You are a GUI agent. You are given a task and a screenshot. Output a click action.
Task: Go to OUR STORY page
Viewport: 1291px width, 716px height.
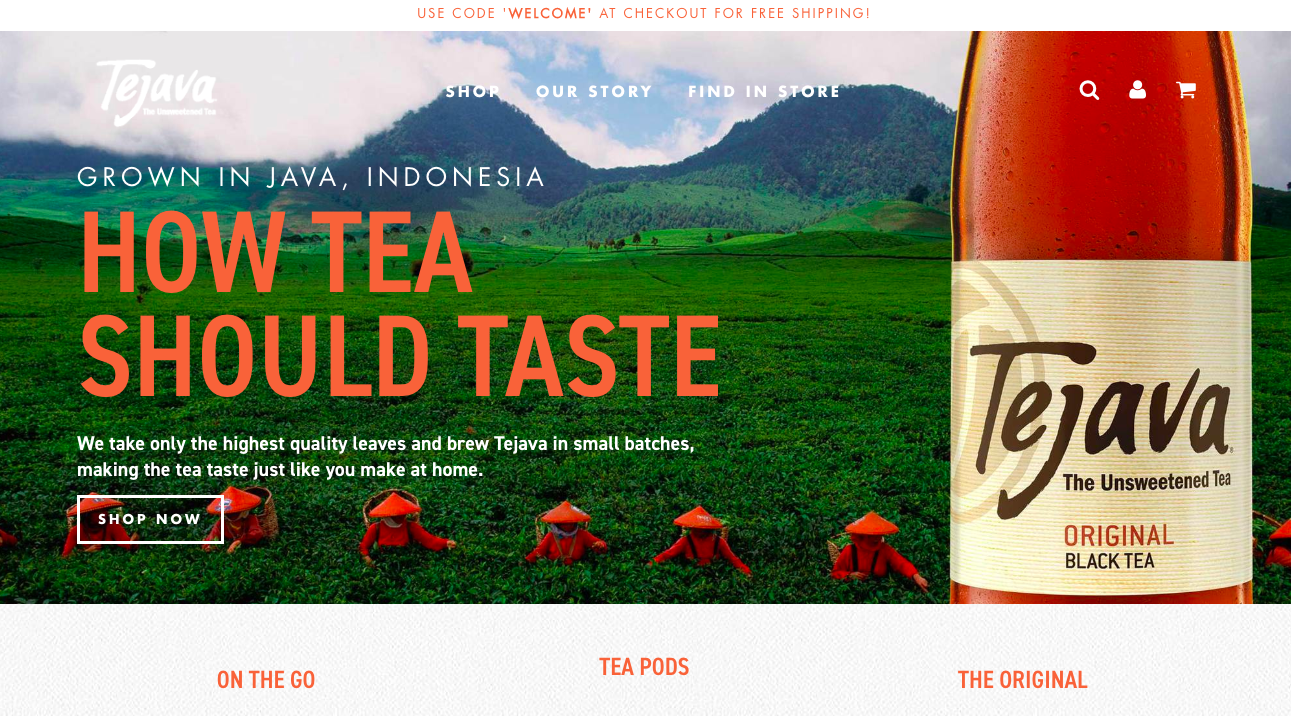click(x=594, y=92)
